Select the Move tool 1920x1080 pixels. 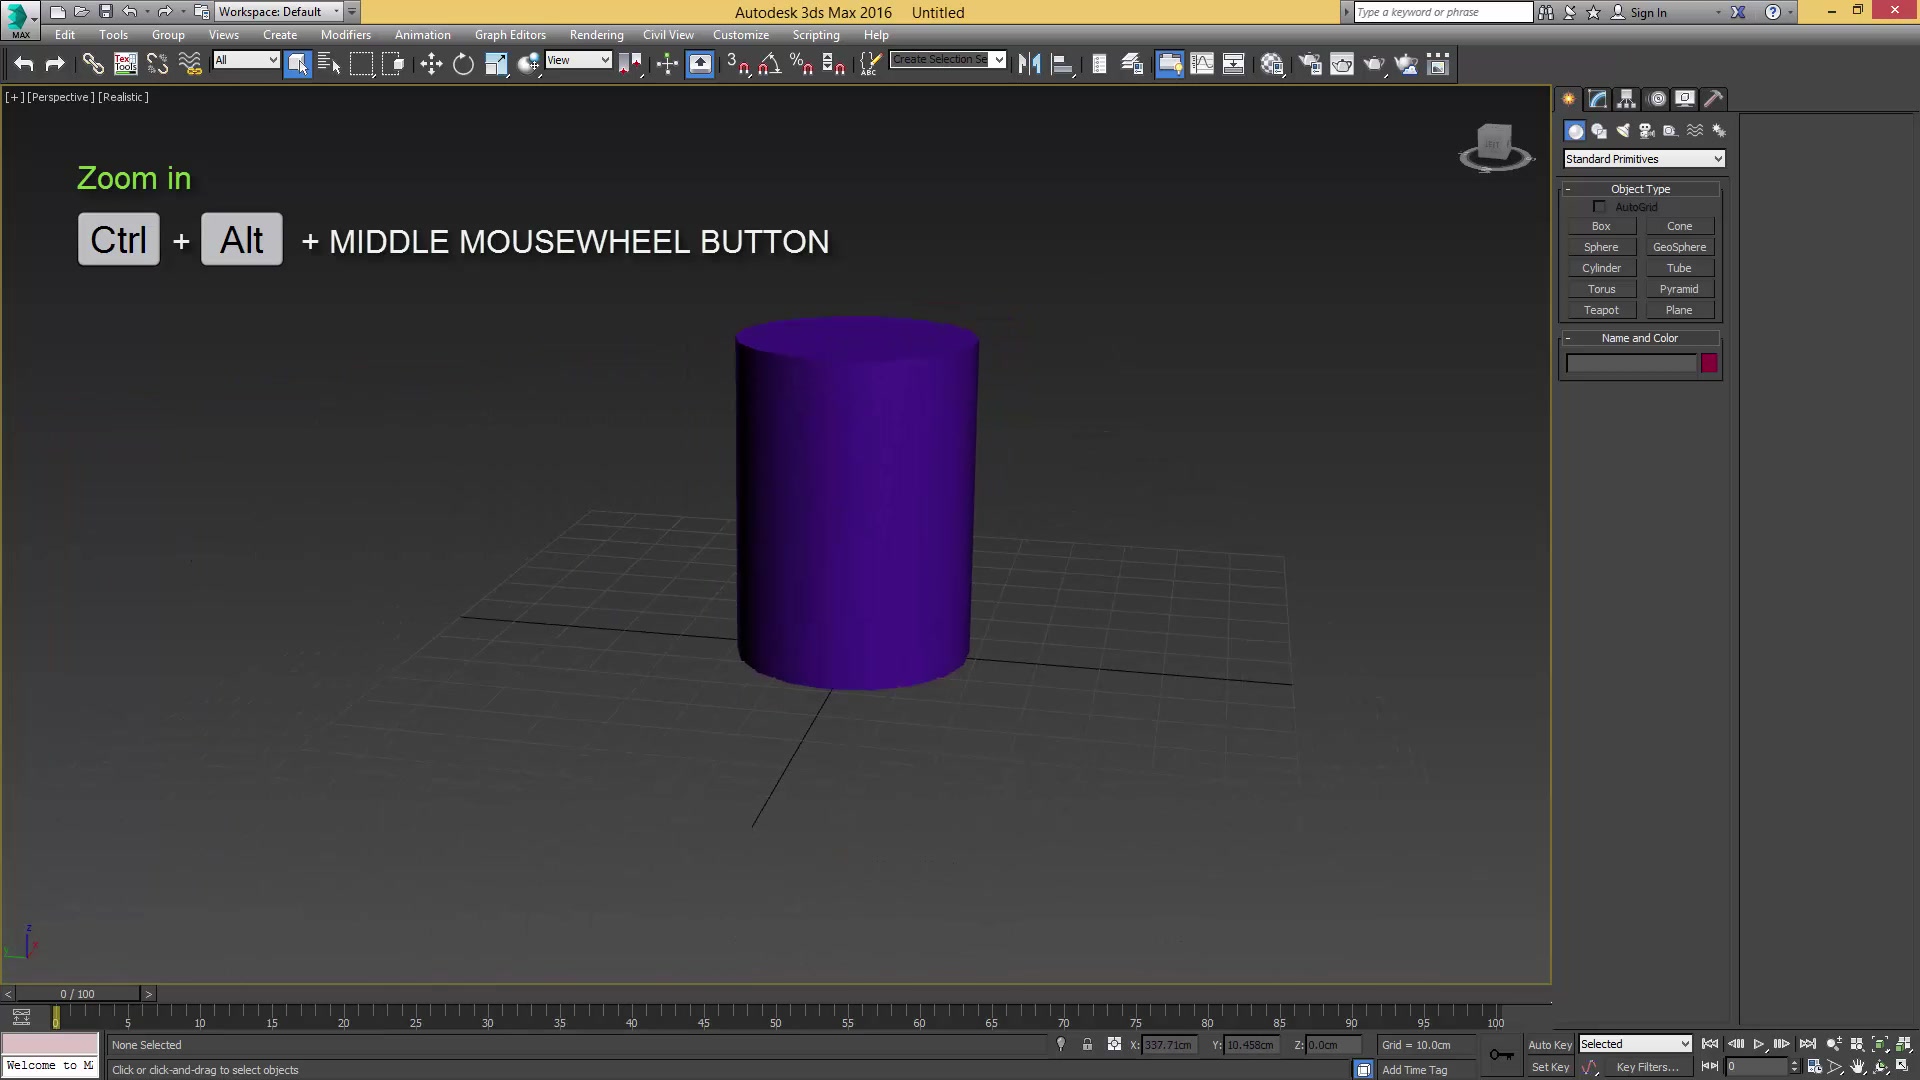[431, 64]
